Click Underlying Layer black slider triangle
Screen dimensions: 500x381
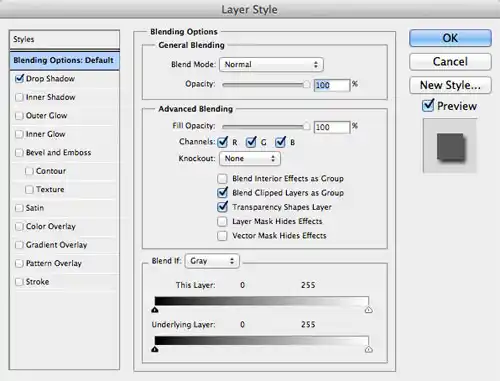click(155, 349)
